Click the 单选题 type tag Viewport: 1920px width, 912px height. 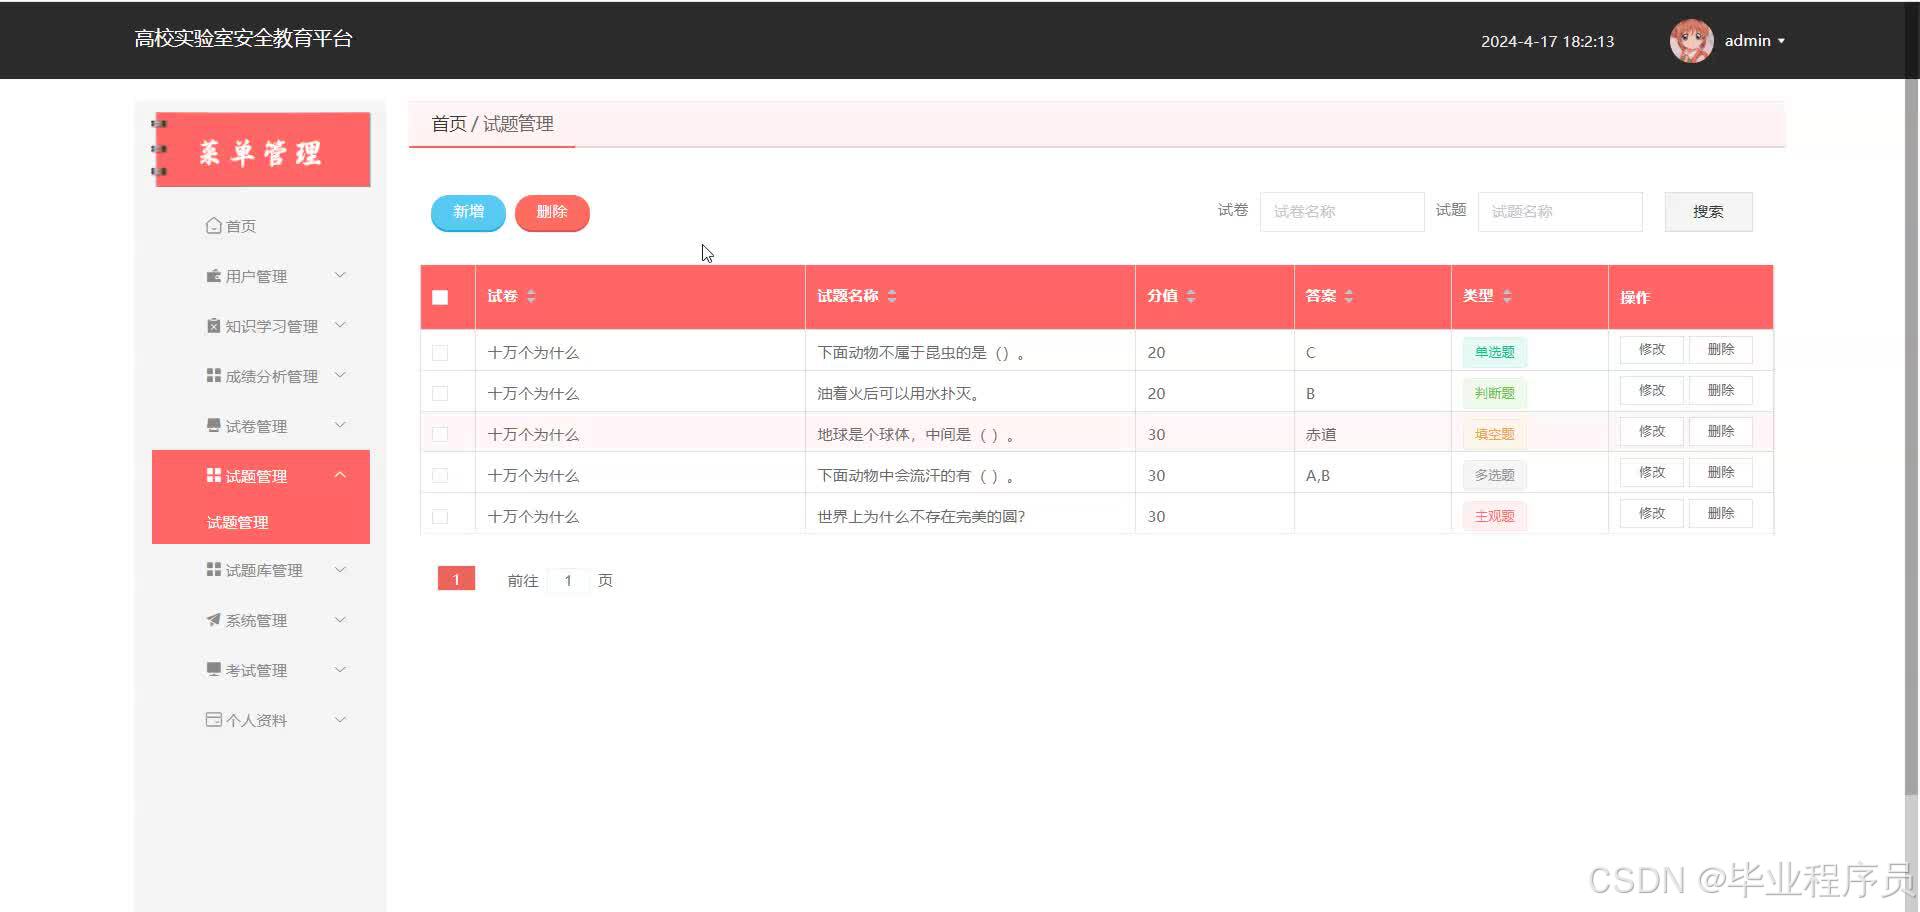(1494, 352)
